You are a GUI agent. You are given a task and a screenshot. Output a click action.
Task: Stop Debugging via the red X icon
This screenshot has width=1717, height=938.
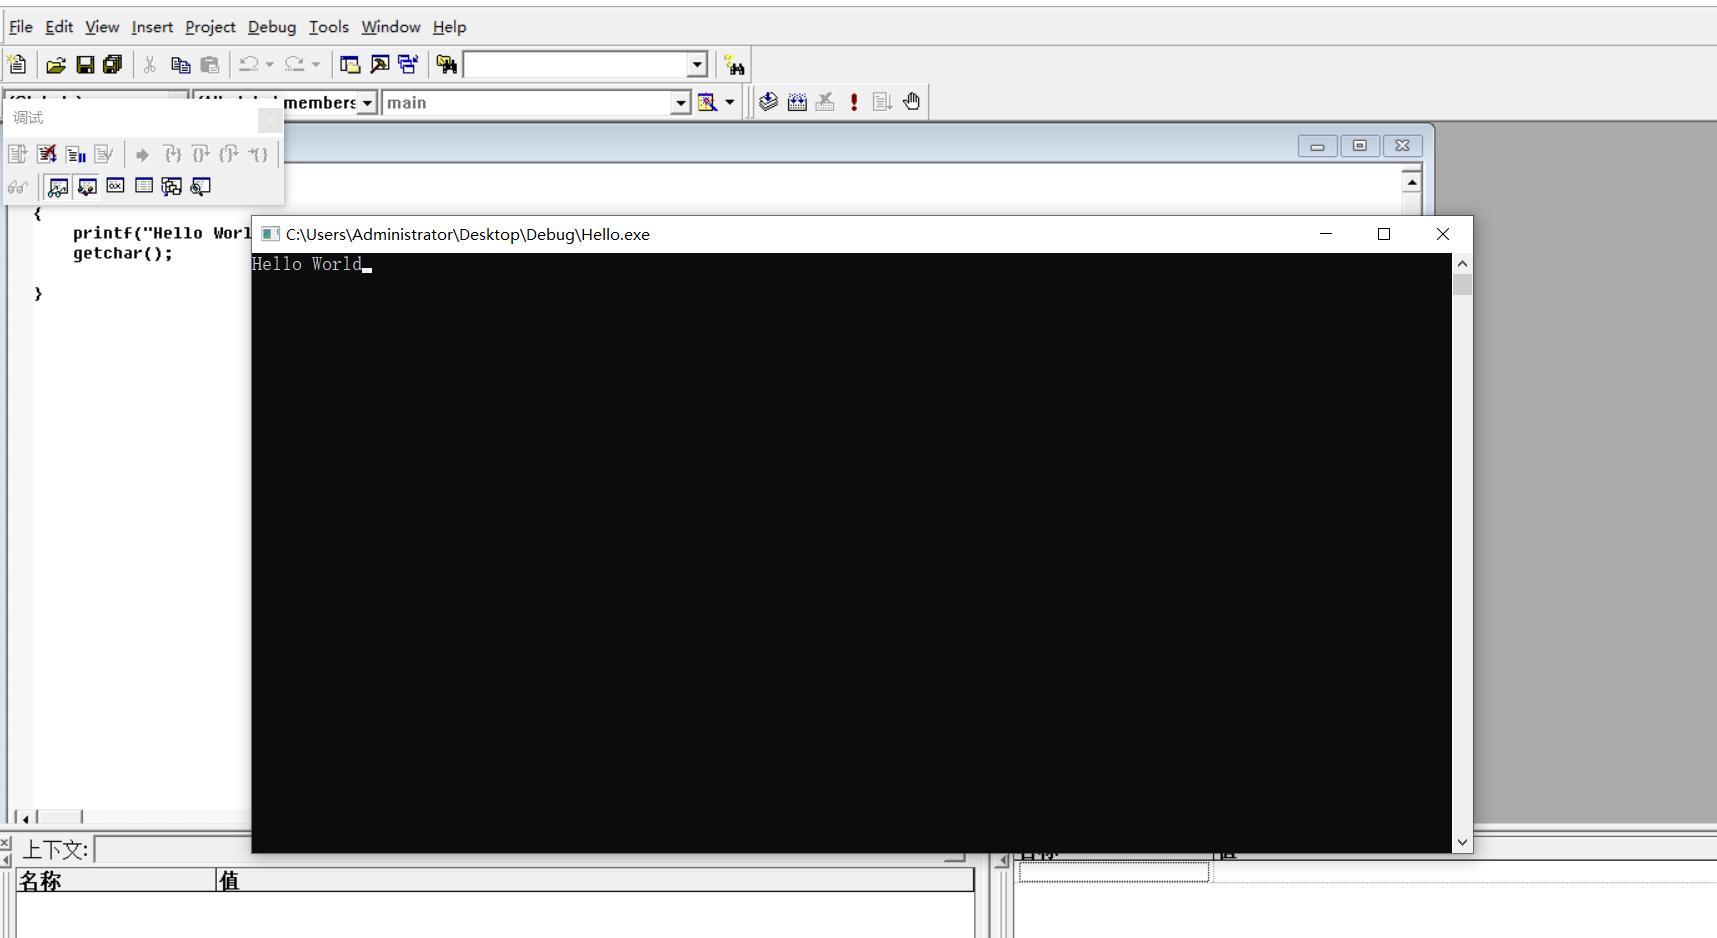pos(46,154)
